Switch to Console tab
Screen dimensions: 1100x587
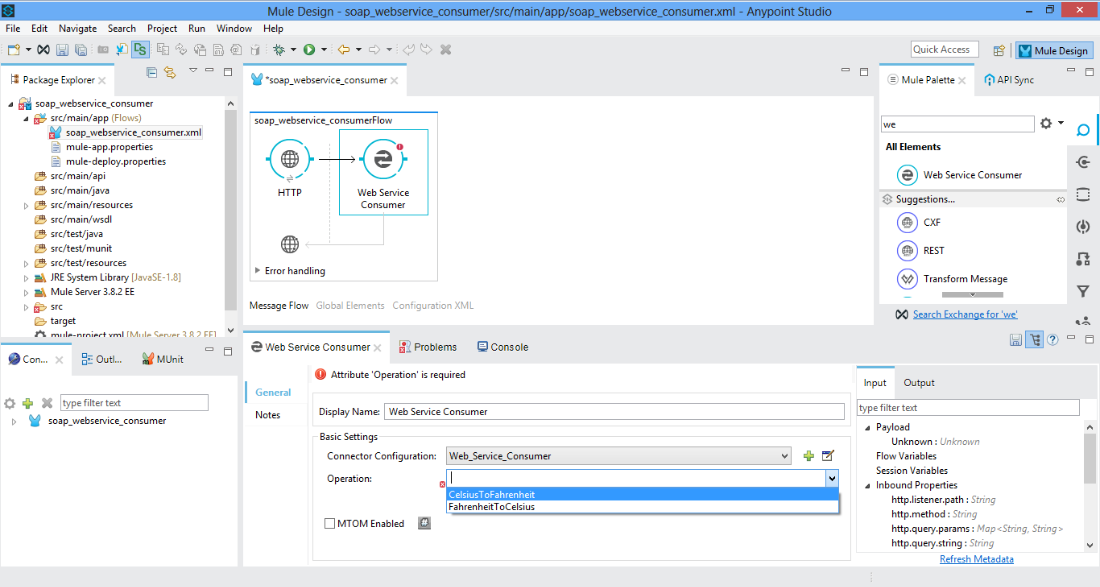pyautogui.click(x=502, y=347)
